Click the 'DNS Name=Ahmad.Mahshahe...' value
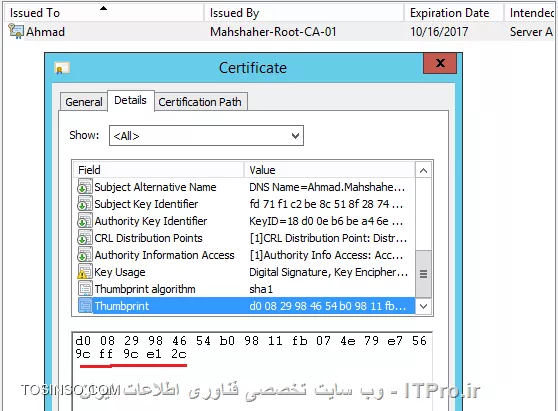This screenshot has width=558, height=411. coord(327,187)
